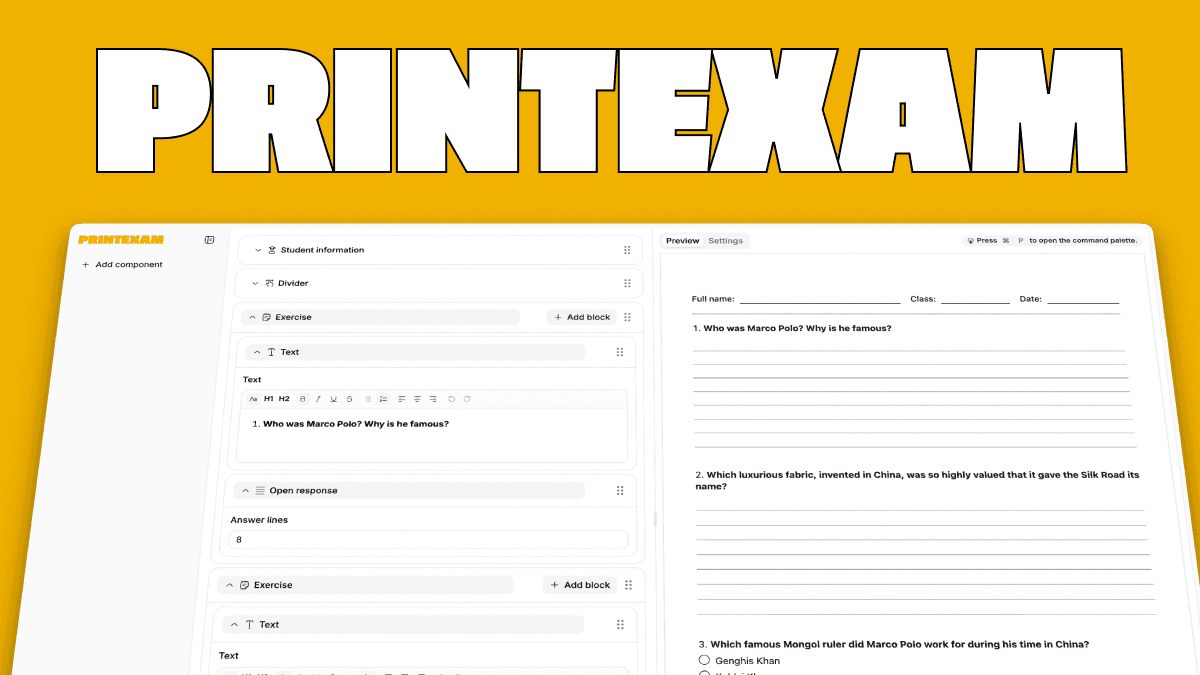The width and height of the screenshot is (1200, 675).
Task: Grab the drag handle on the Divider row
Action: [627, 283]
